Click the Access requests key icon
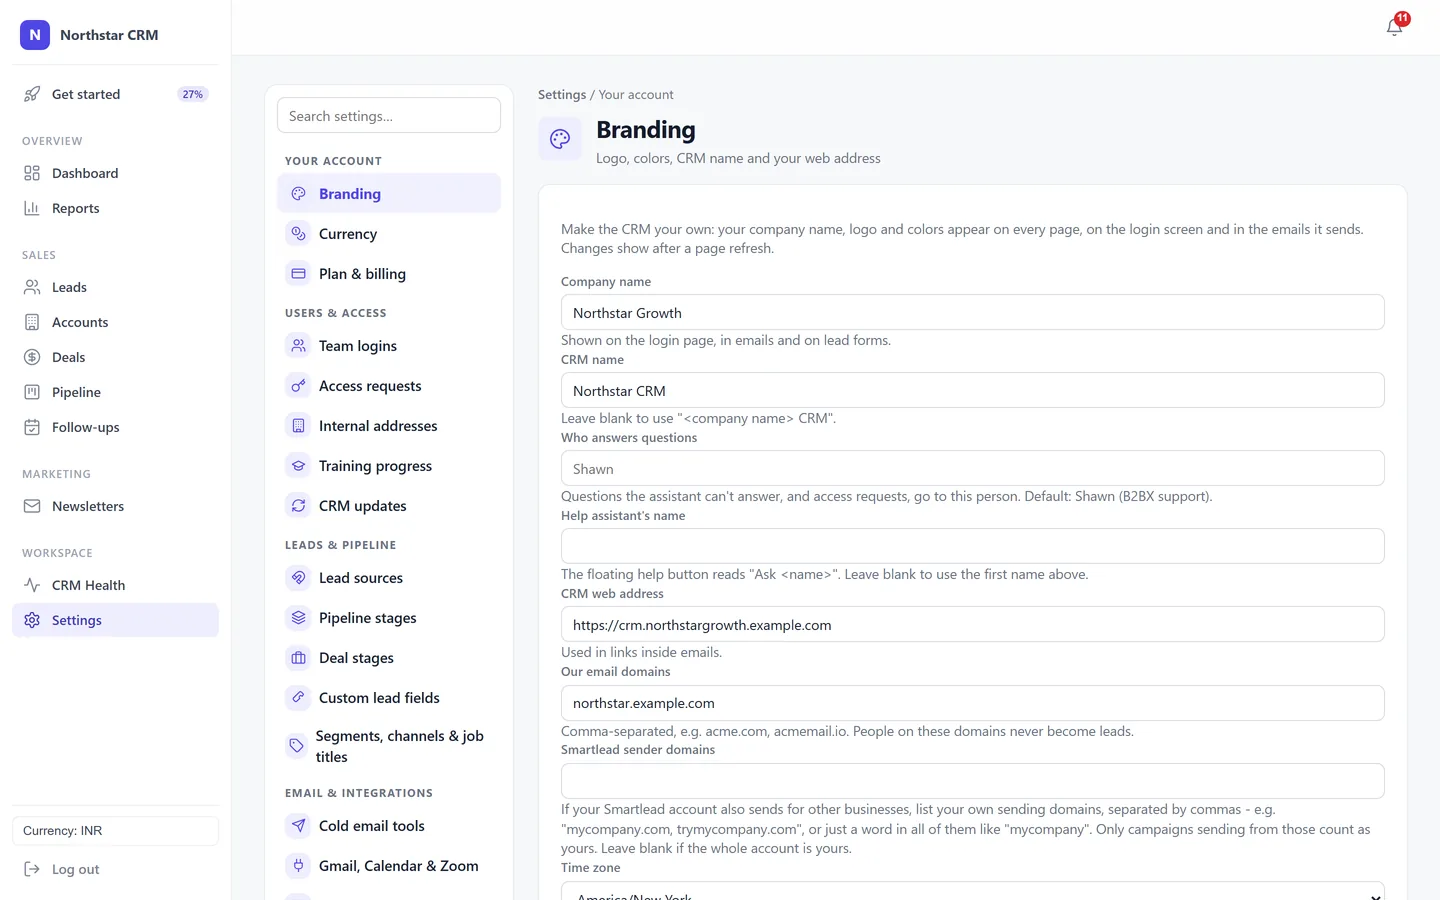1440x900 pixels. [x=298, y=386]
